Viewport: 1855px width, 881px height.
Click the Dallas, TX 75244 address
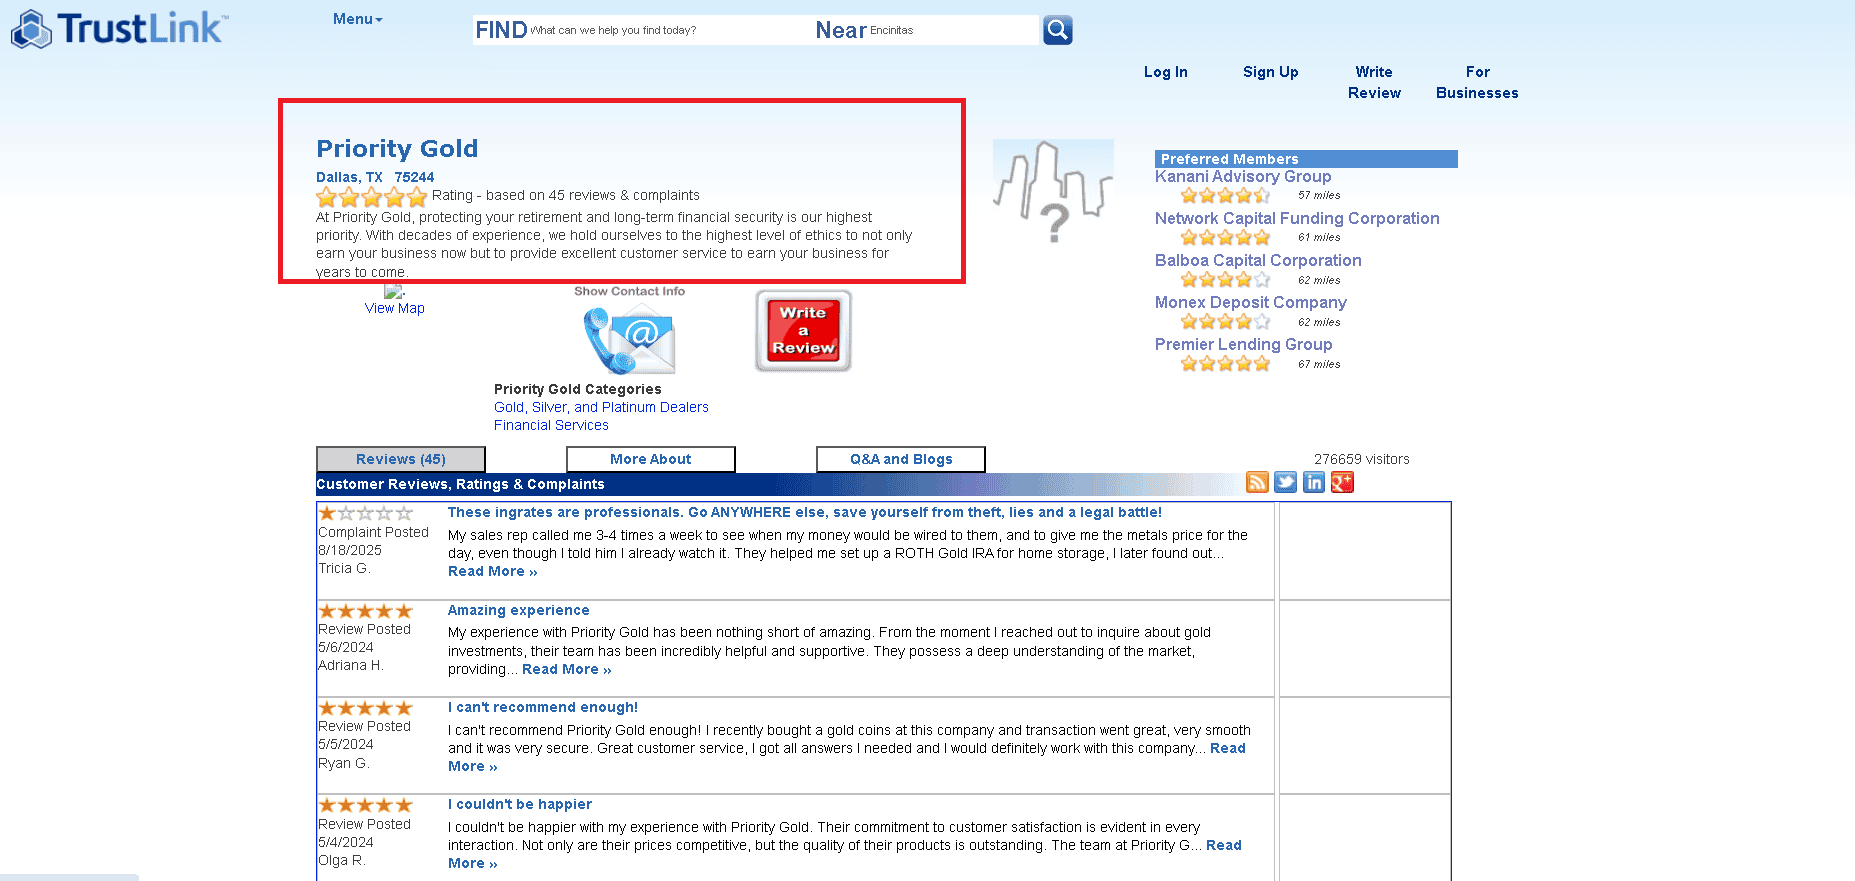click(375, 177)
